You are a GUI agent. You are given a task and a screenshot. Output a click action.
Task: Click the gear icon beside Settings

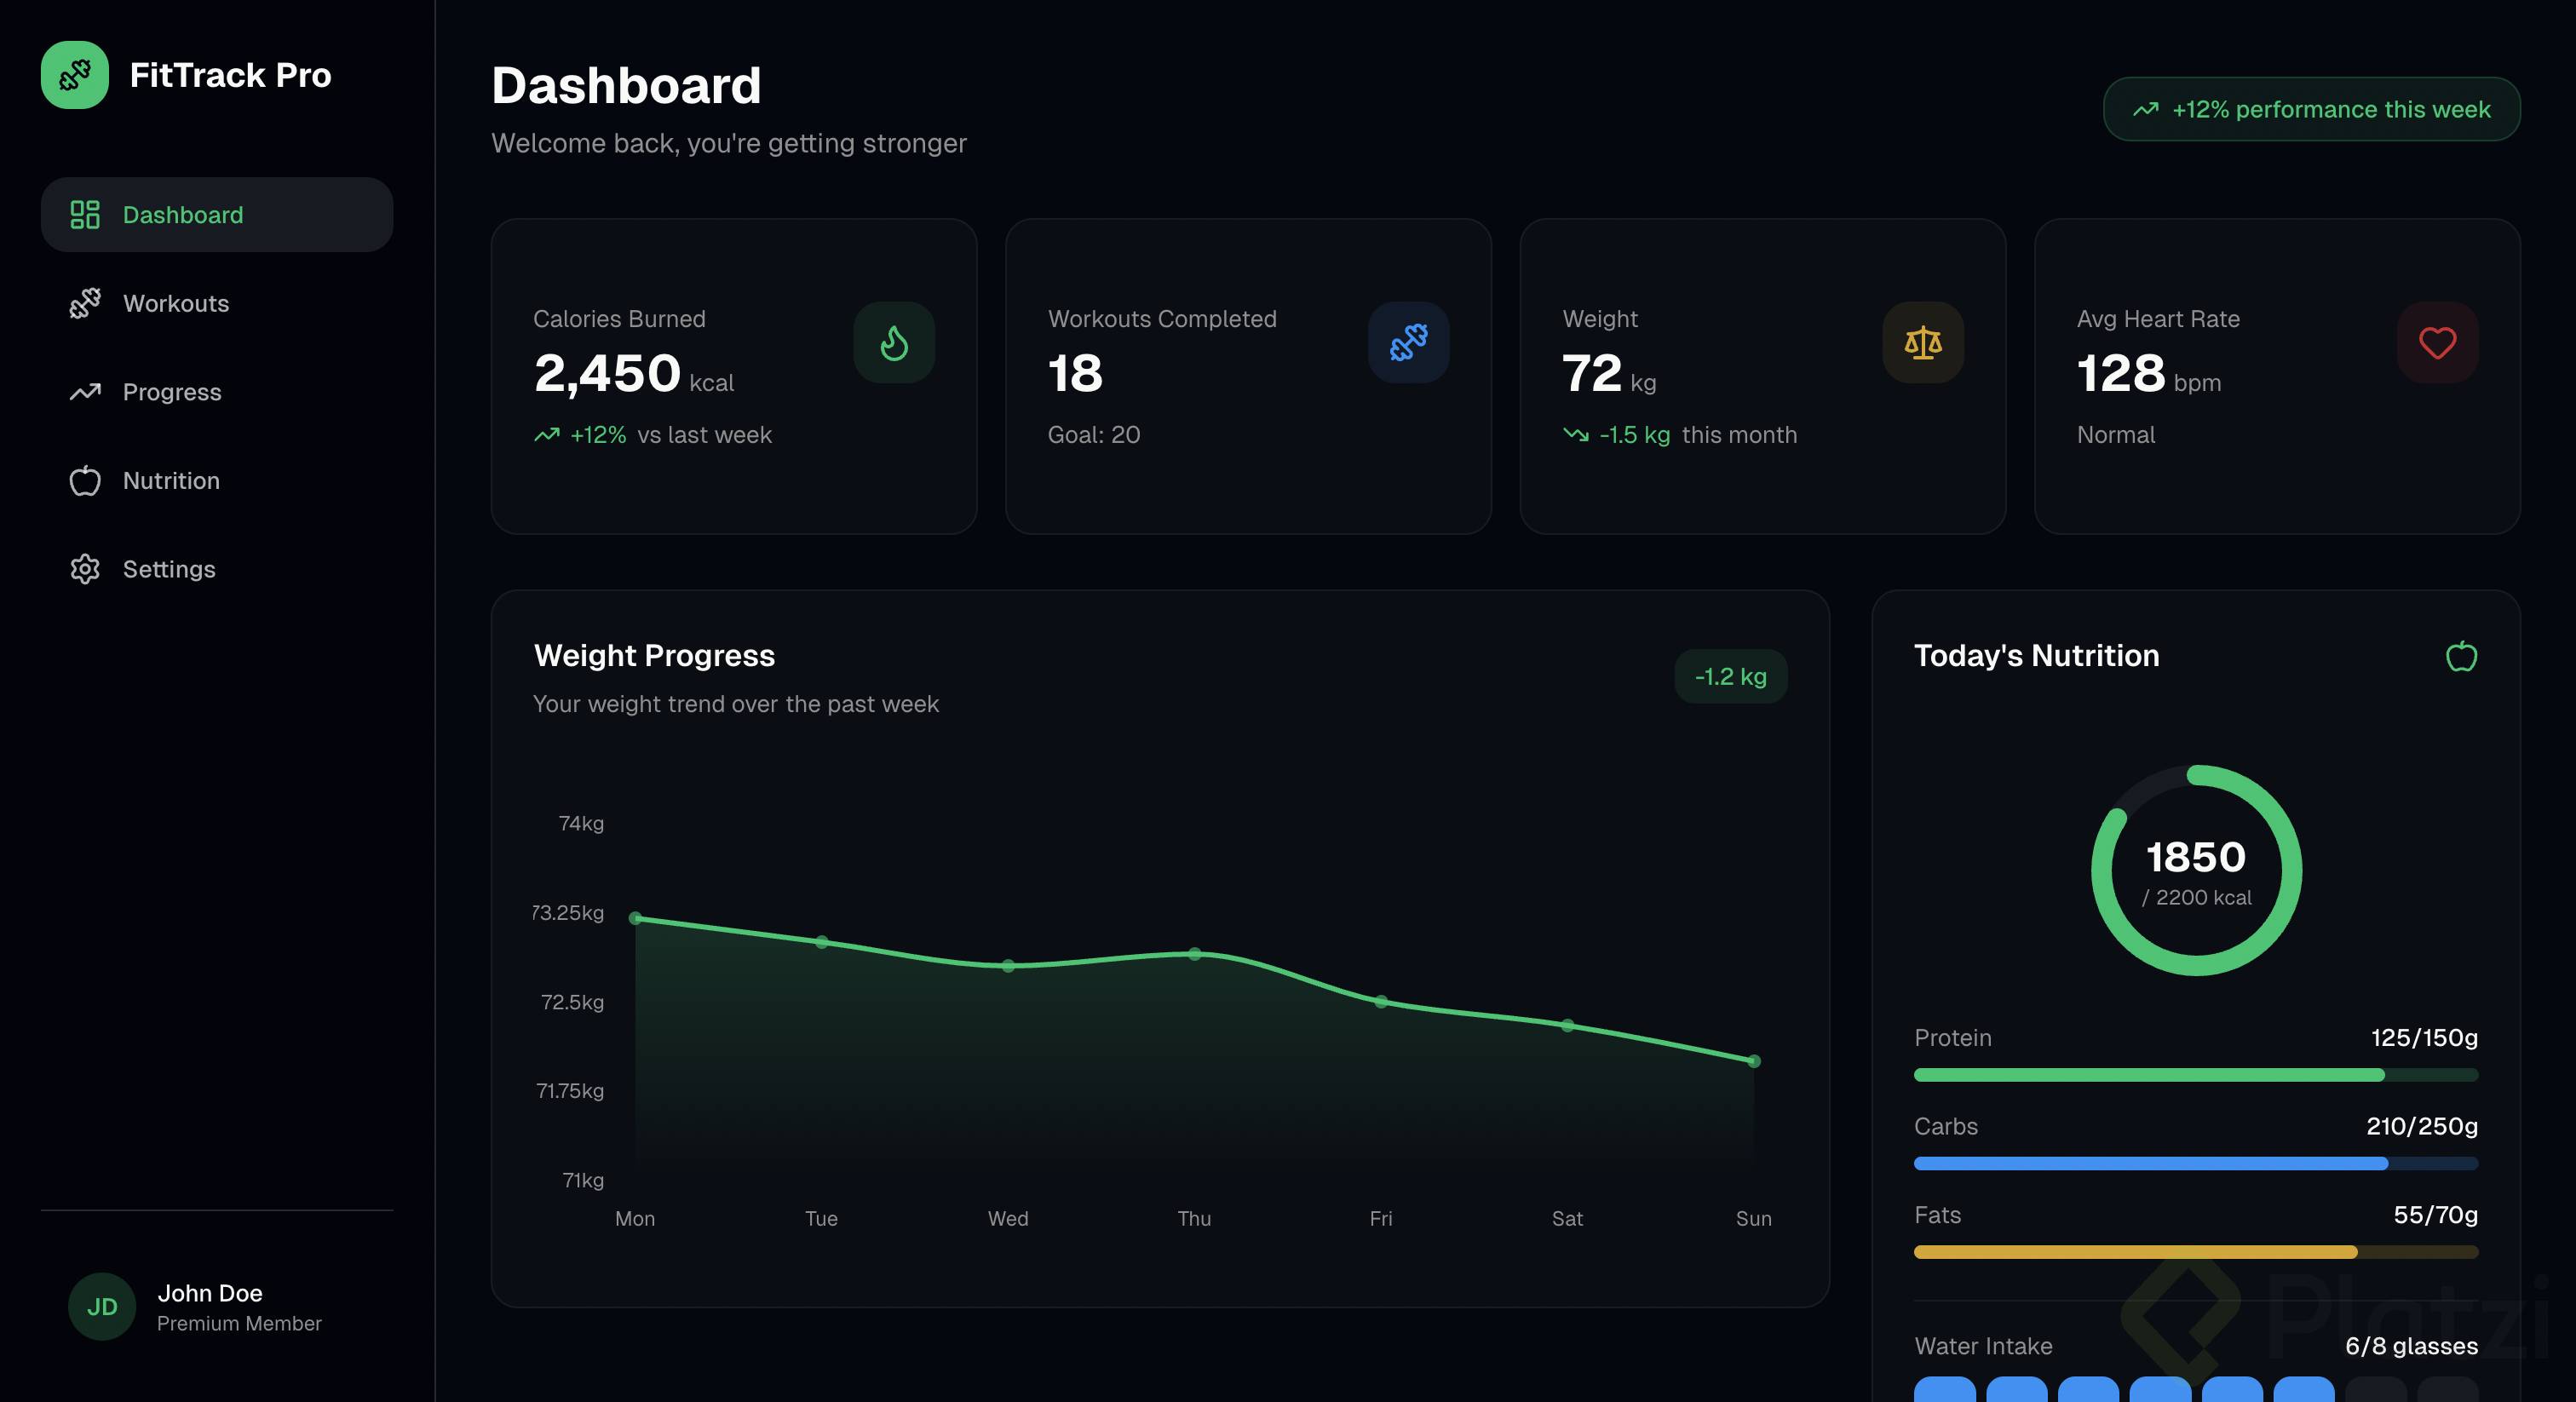[x=85, y=569]
